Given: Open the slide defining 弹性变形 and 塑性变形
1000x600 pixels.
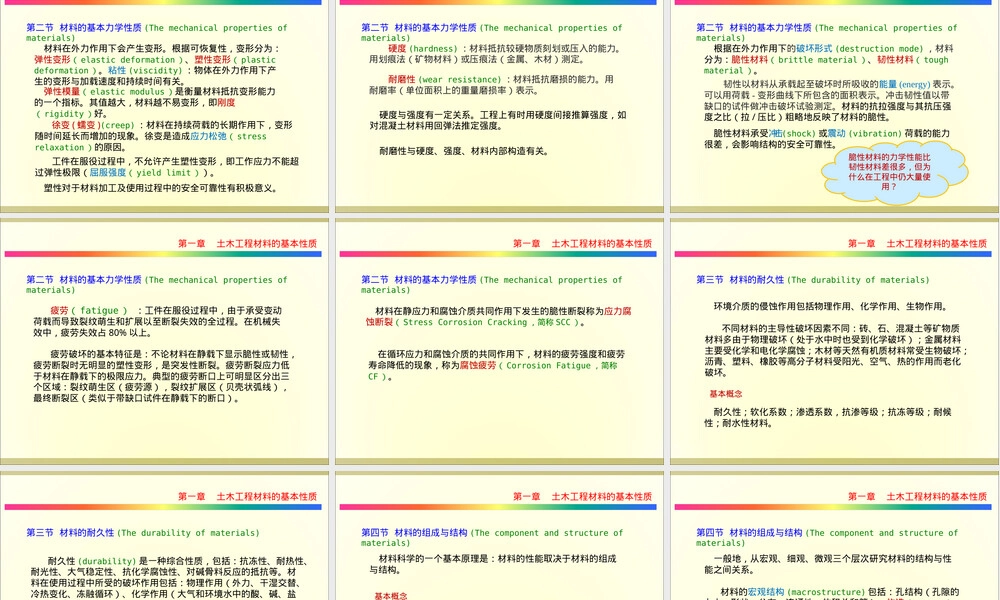Looking at the screenshot, I should pyautogui.click(x=165, y=106).
